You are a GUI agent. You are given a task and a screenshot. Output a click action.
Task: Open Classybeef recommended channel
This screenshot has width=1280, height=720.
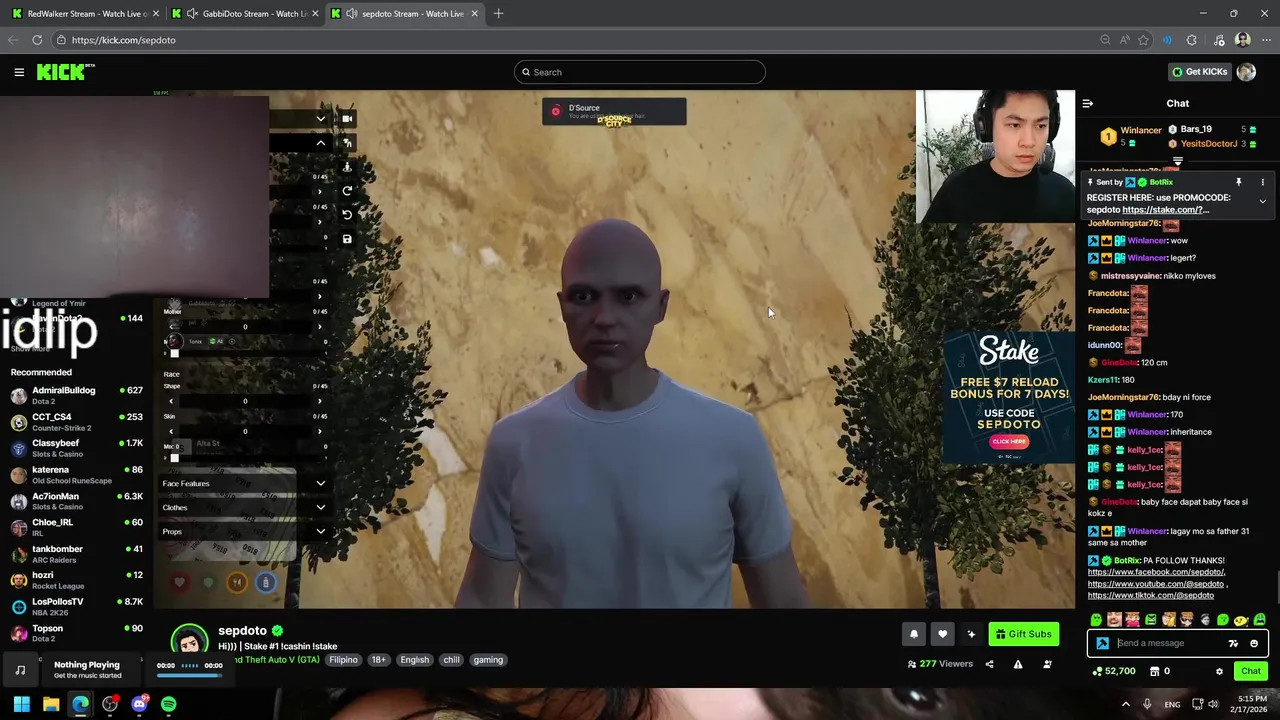77,448
